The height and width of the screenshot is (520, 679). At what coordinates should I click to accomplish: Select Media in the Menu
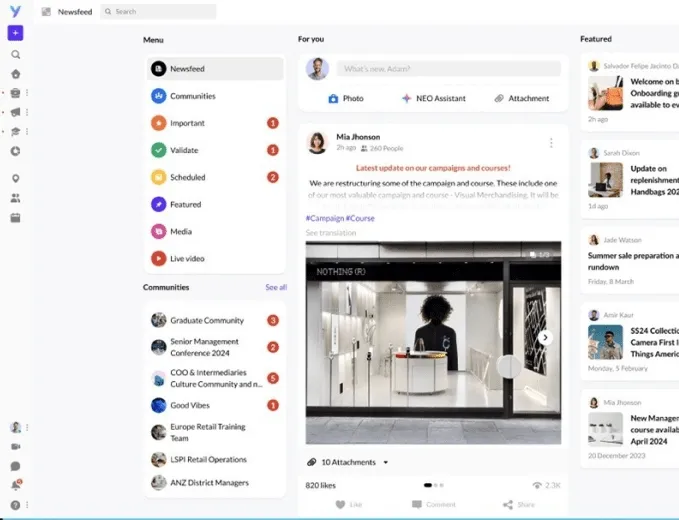coord(215,231)
